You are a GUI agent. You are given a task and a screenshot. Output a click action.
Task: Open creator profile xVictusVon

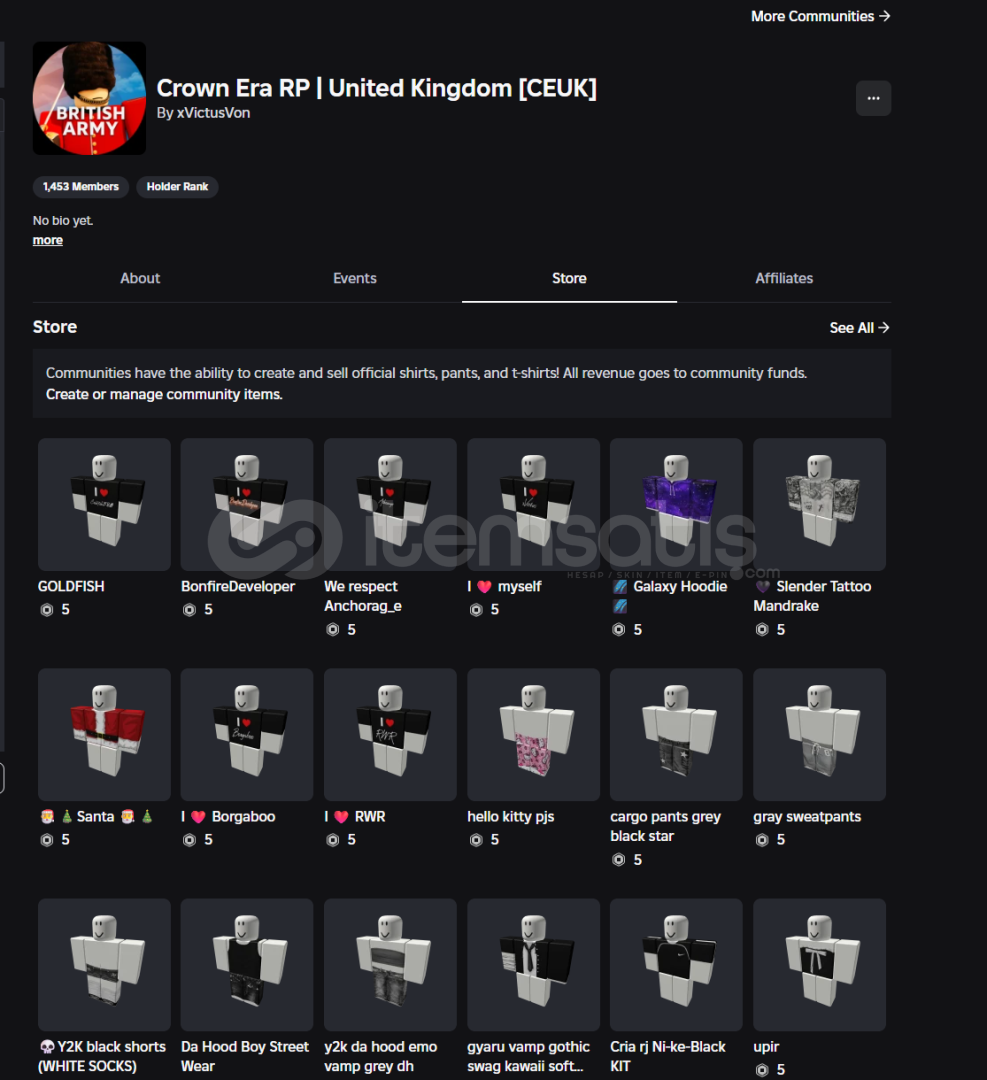[214, 113]
